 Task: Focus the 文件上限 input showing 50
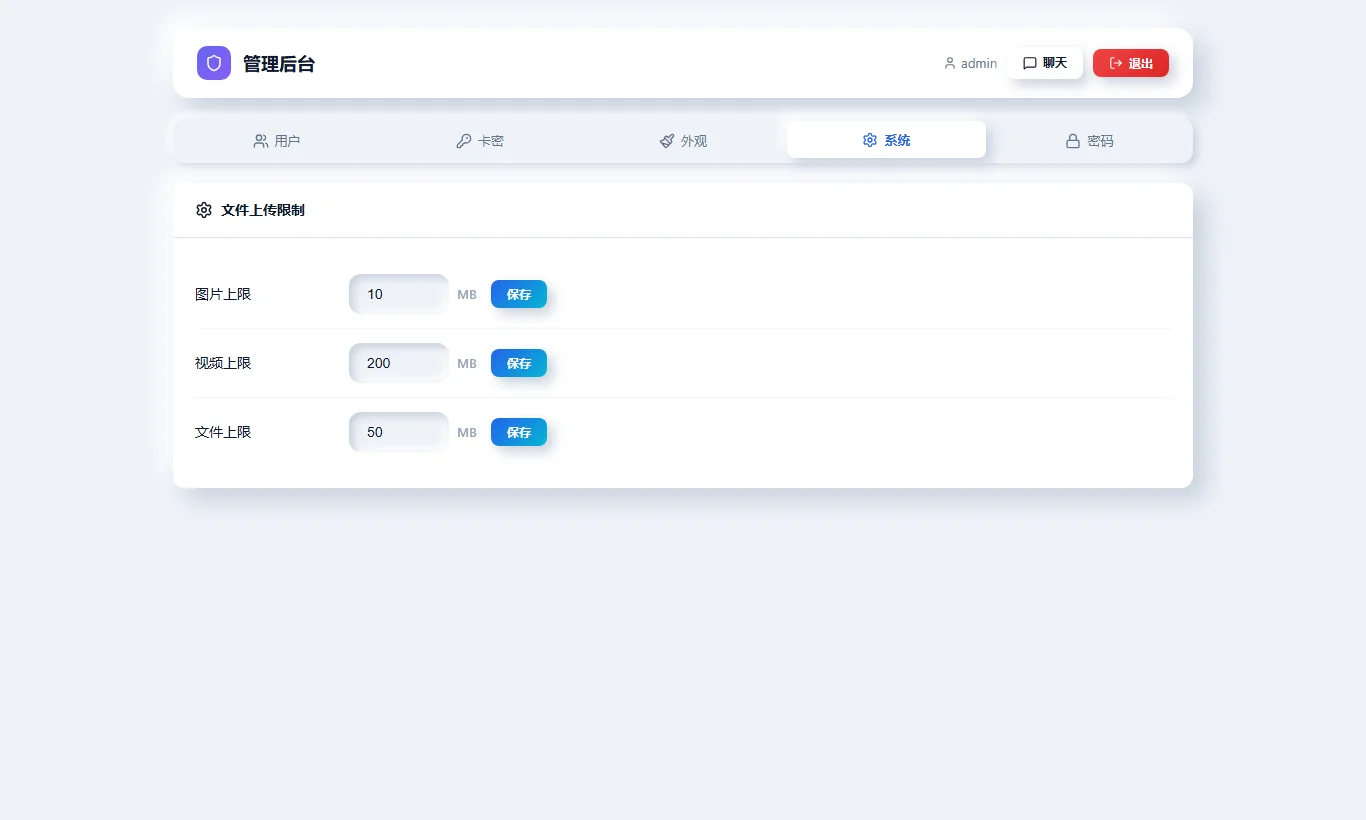pos(399,432)
